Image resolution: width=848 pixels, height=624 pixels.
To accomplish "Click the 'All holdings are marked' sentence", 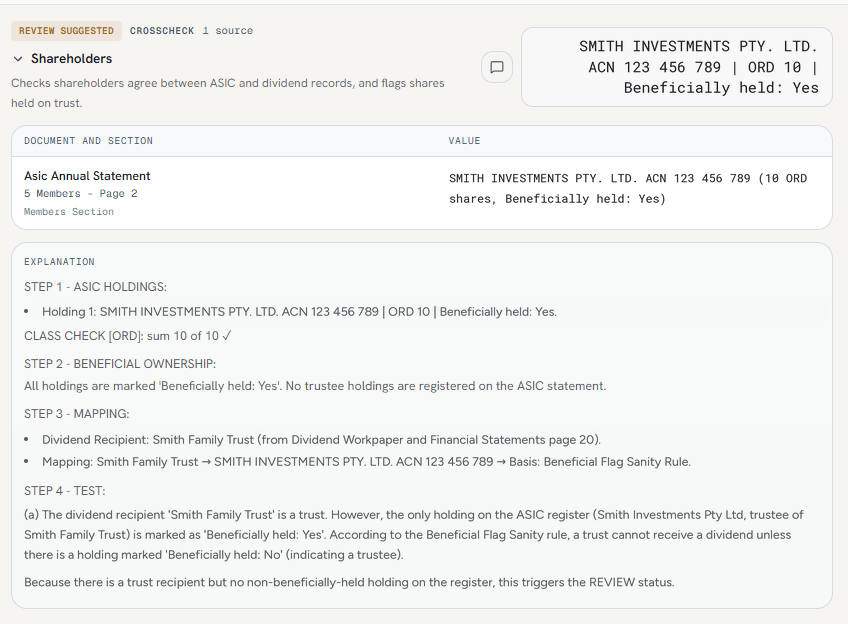I will 315,386.
